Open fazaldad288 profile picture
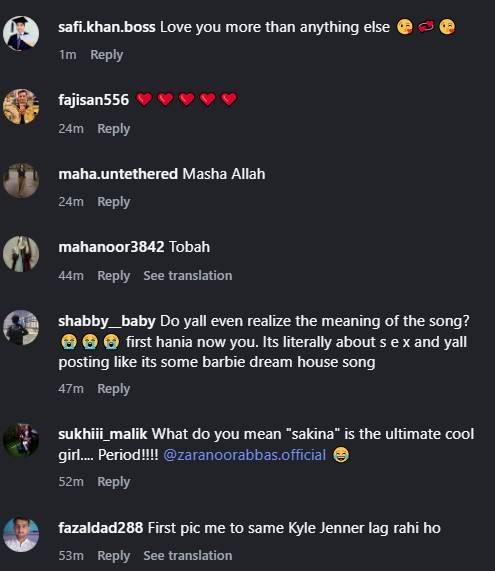This screenshot has height=571, width=495. (x=21, y=534)
